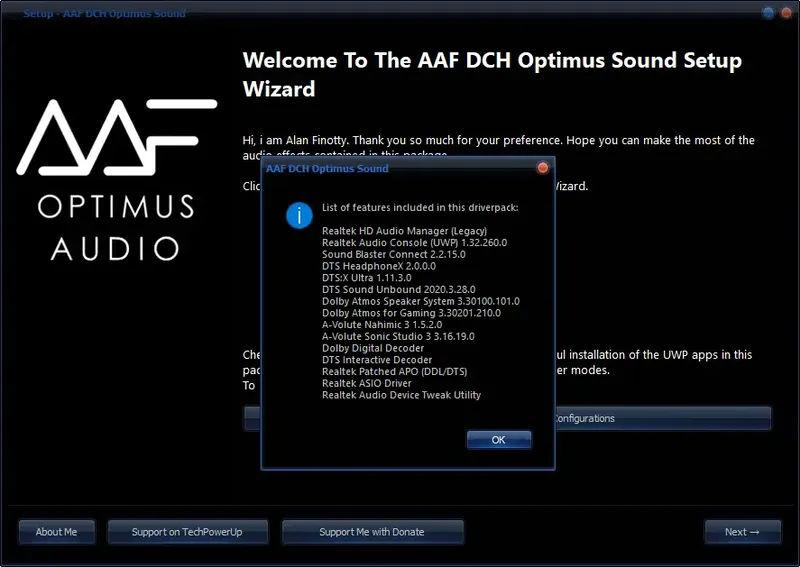Select 'Dolby Atmos for Gaming 3.30201.210.0' line
Screen dimensions: 800x567
[x=411, y=313]
